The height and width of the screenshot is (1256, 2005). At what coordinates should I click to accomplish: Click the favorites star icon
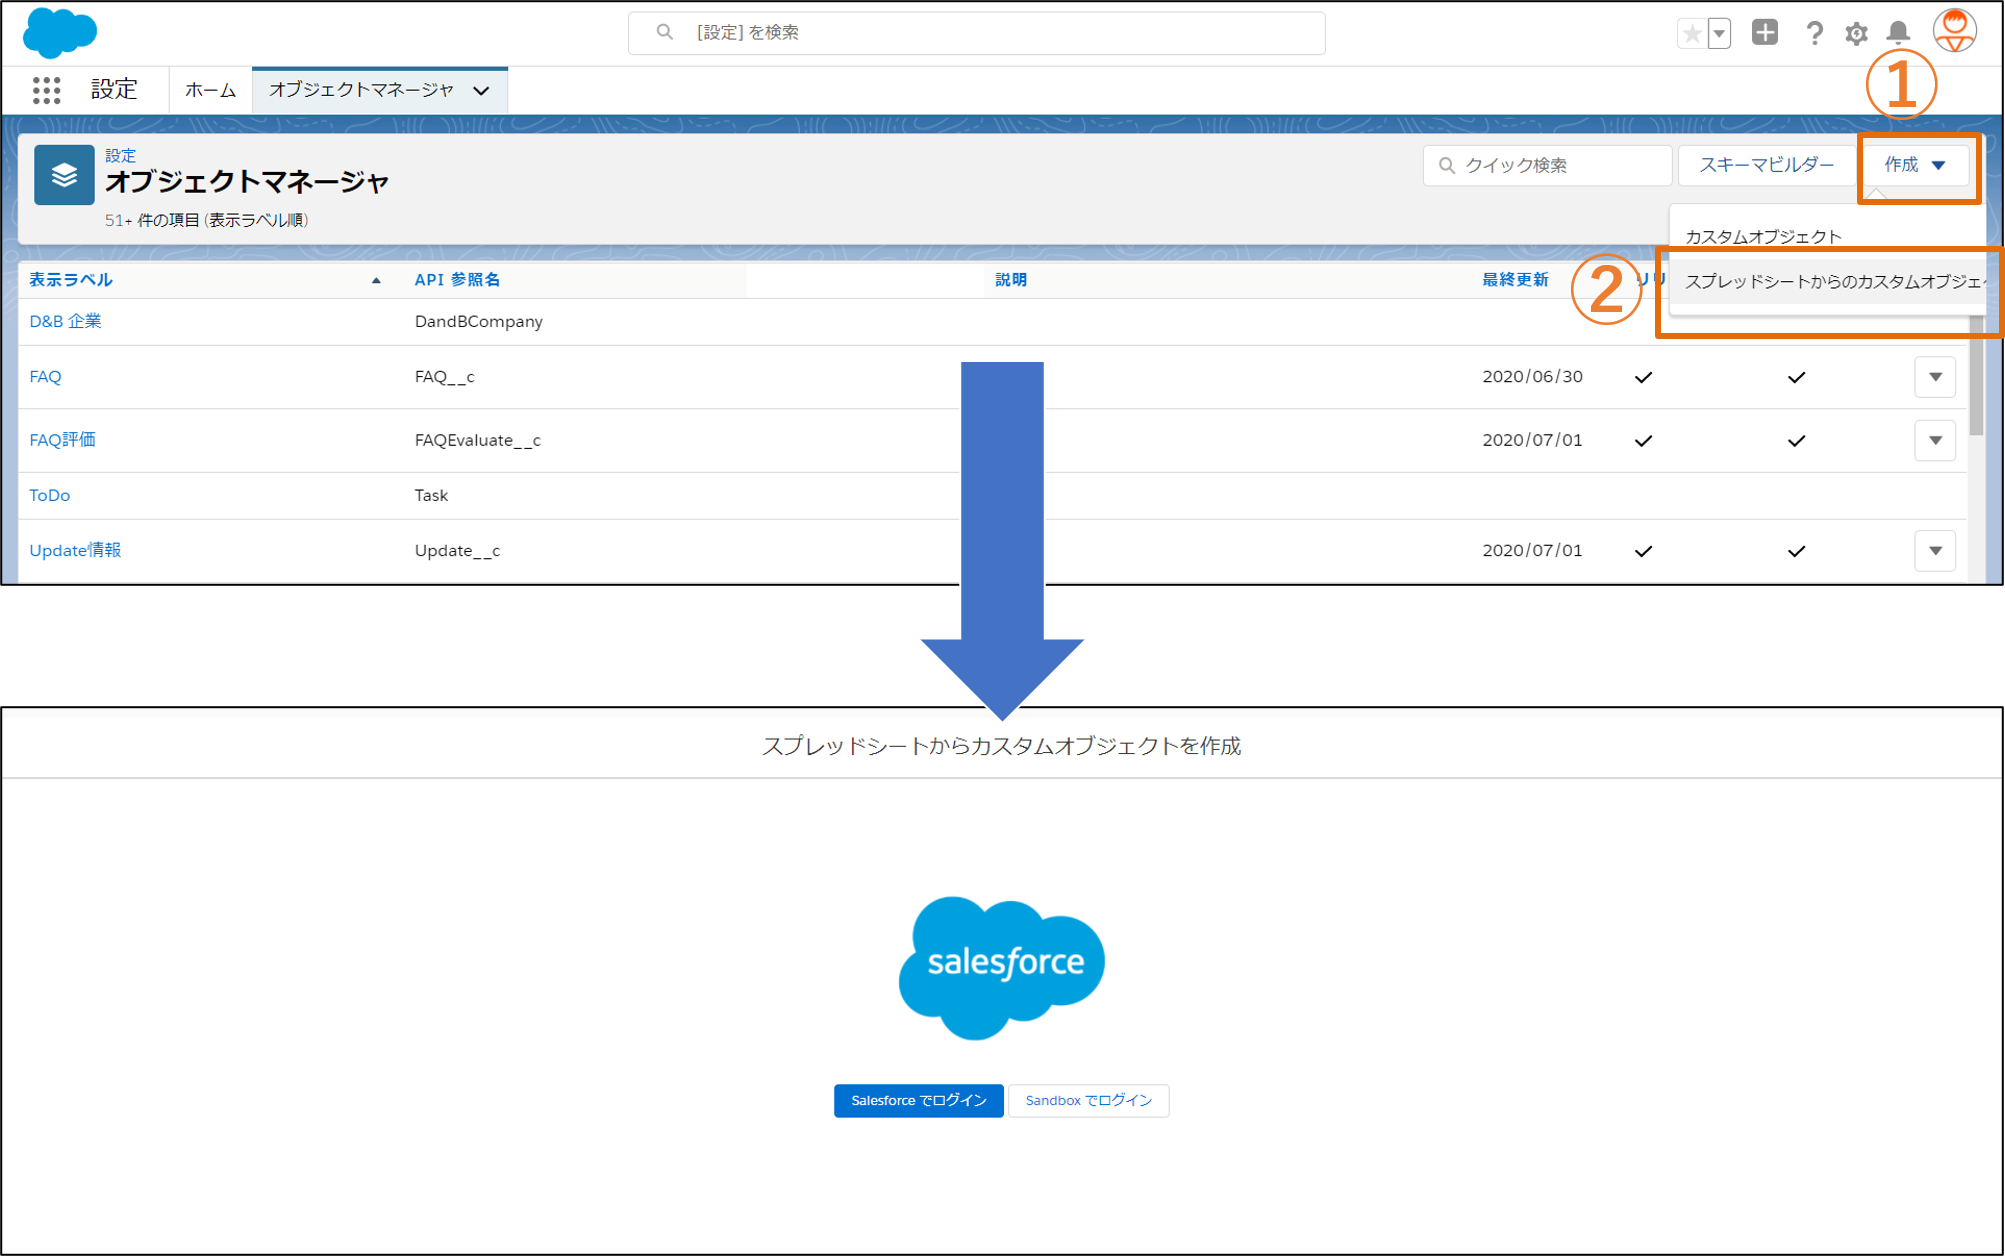coord(1692,33)
